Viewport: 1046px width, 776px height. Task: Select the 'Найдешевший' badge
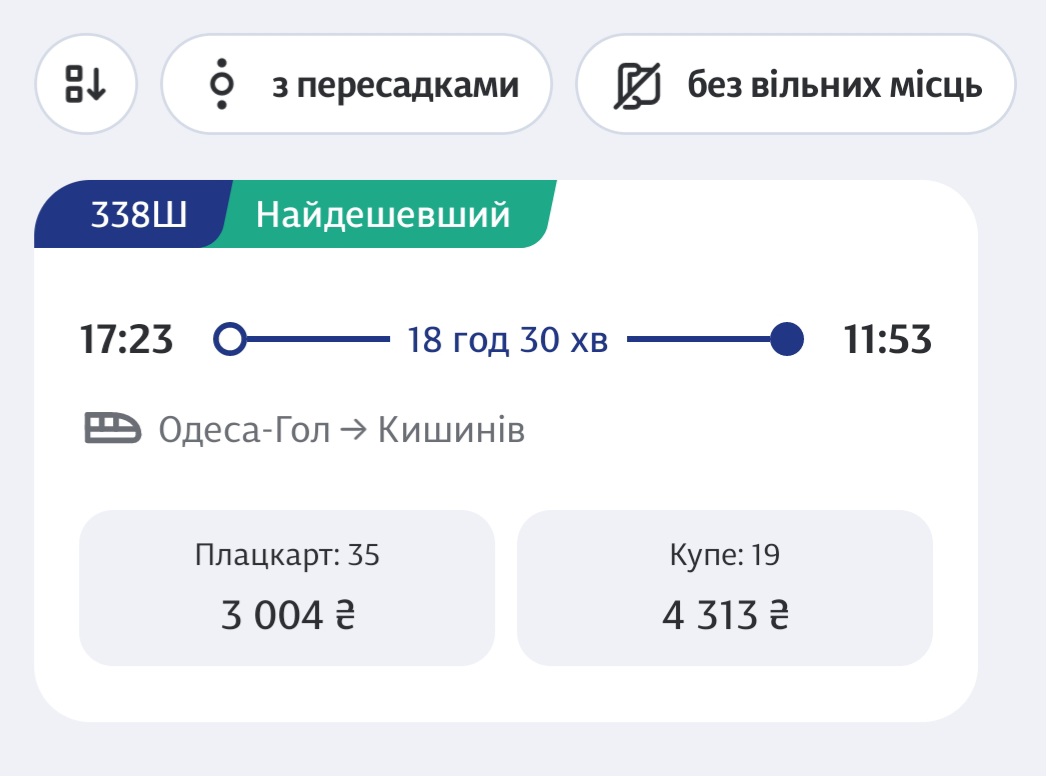(x=381, y=211)
